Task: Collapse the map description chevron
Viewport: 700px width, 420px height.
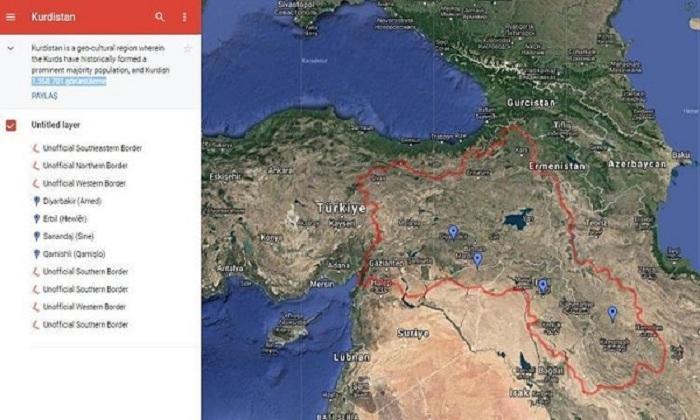Action: click(x=10, y=48)
